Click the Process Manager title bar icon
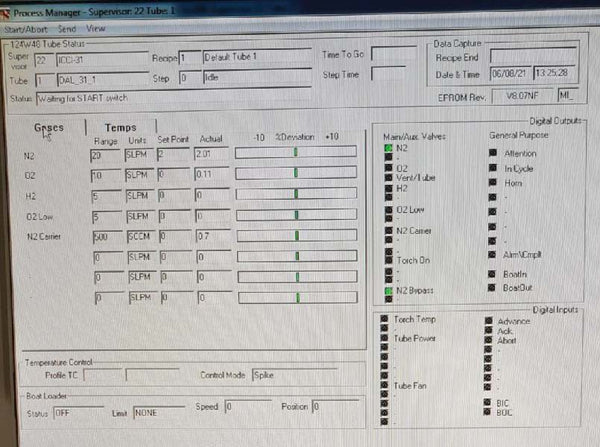Viewport: 600px width, 447px height. (x=5, y=14)
